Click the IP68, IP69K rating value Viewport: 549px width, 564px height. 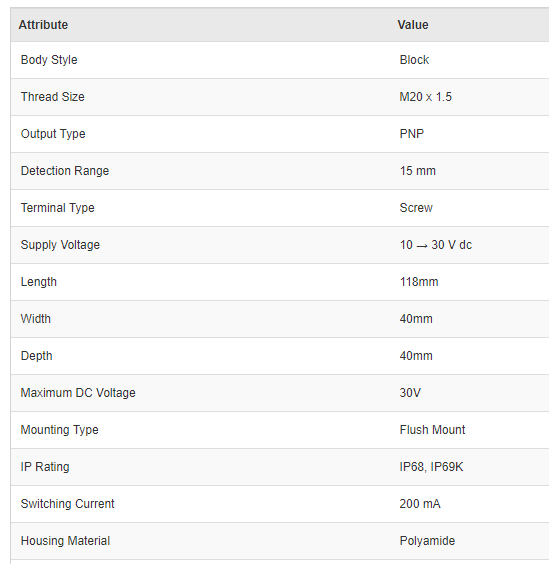pos(431,467)
